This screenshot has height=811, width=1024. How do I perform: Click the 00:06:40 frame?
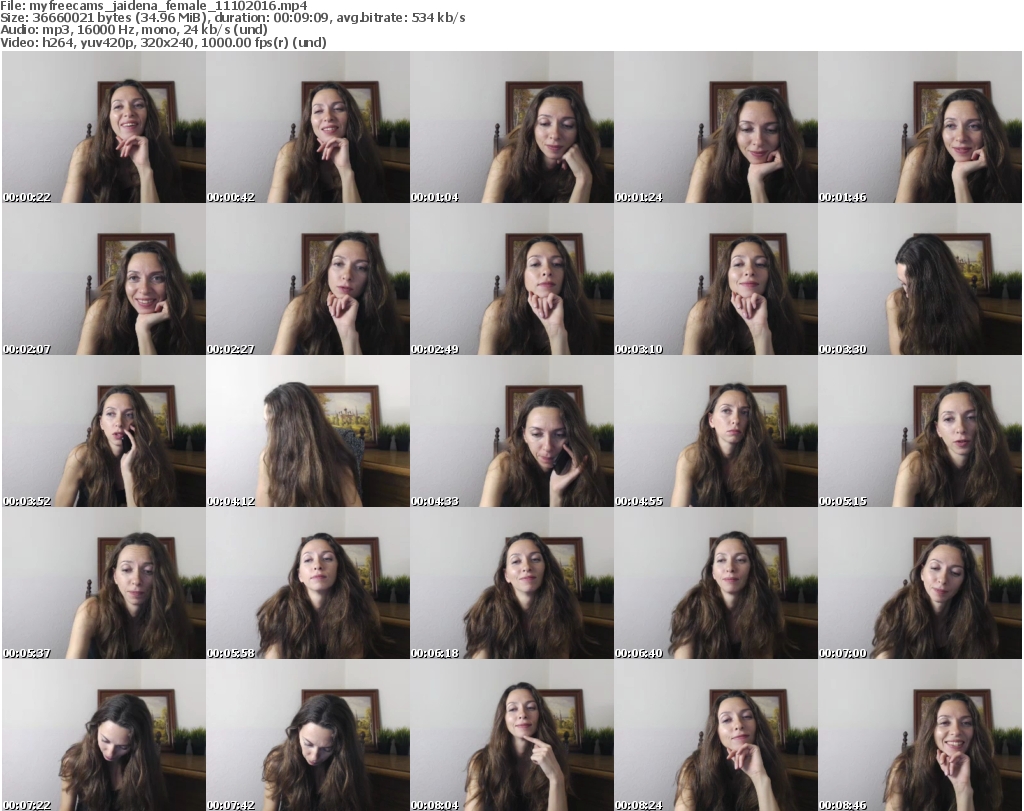click(x=716, y=583)
